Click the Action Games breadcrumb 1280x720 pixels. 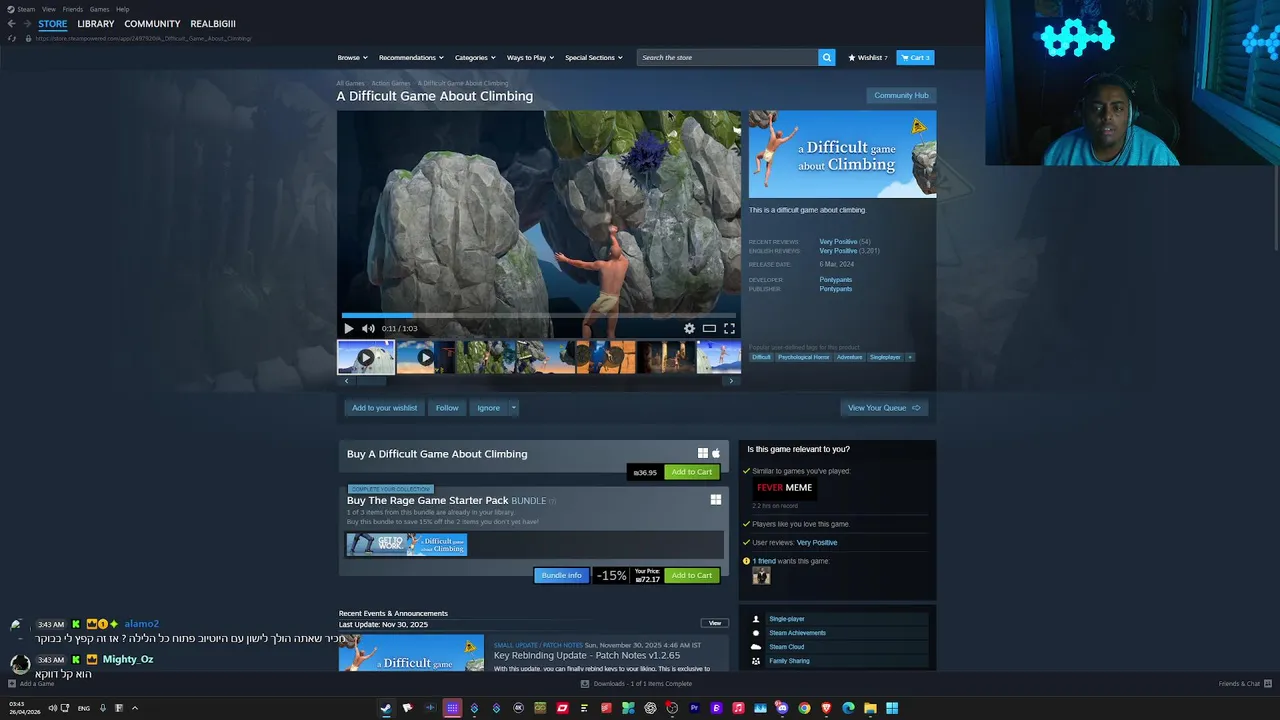pyautogui.click(x=391, y=83)
